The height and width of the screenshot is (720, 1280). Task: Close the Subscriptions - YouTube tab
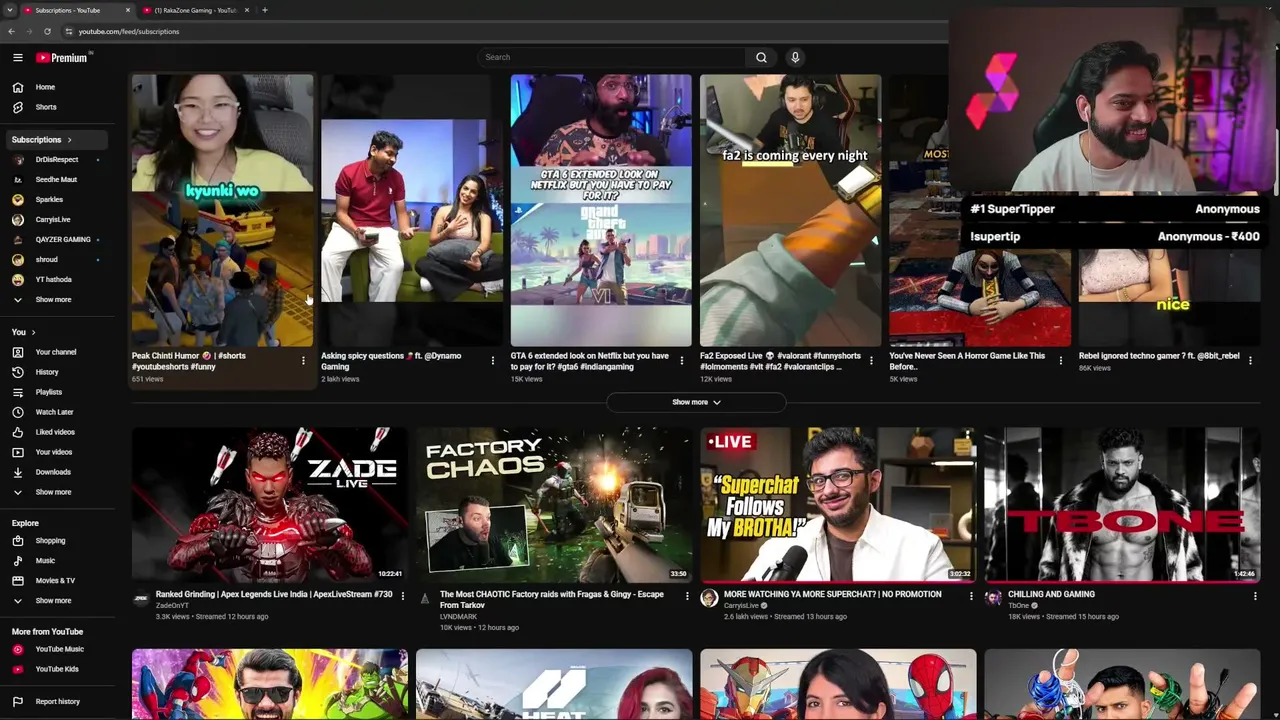(128, 10)
